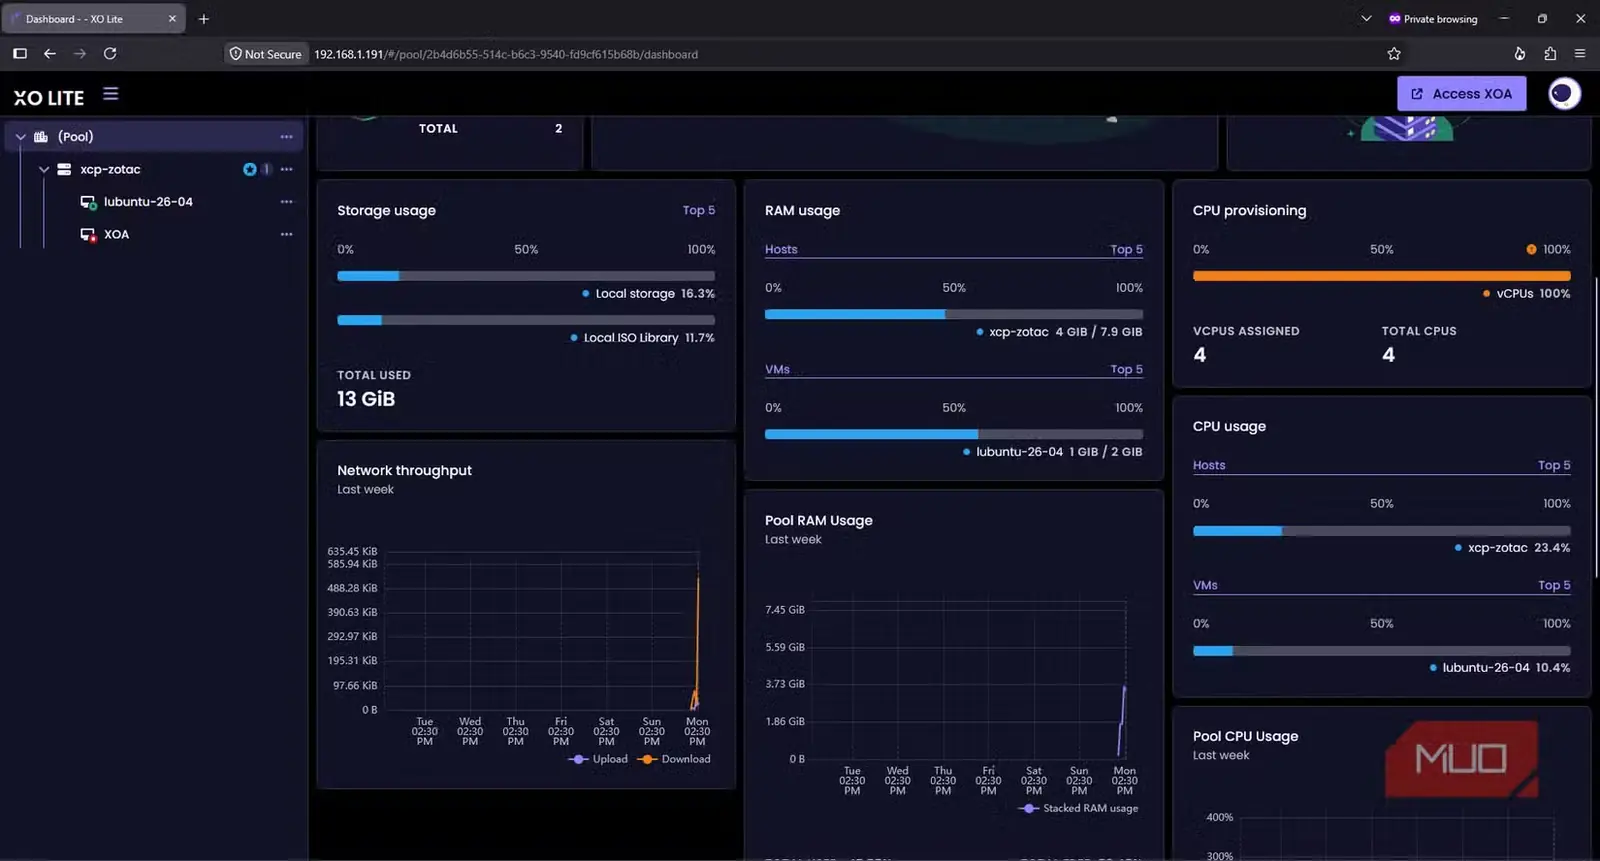Open the user account avatar menu
Viewport: 1600px width, 861px height.
click(1564, 94)
